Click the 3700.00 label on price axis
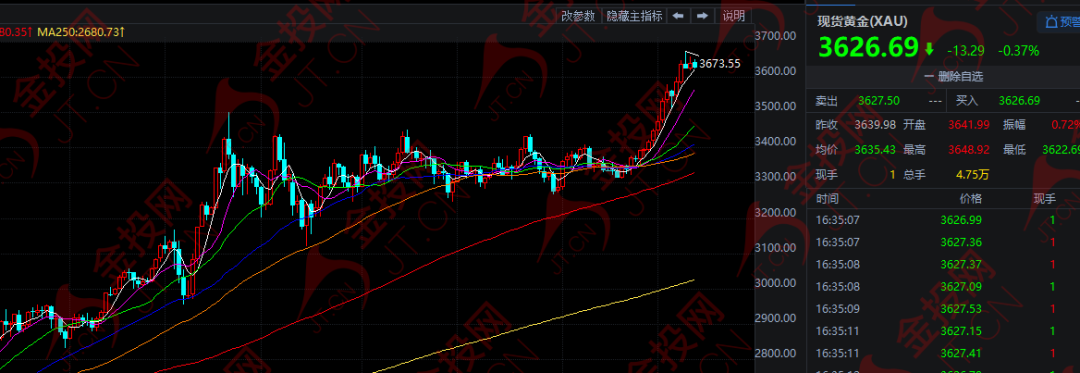The height and width of the screenshot is (373, 1080). pyautogui.click(x=776, y=36)
